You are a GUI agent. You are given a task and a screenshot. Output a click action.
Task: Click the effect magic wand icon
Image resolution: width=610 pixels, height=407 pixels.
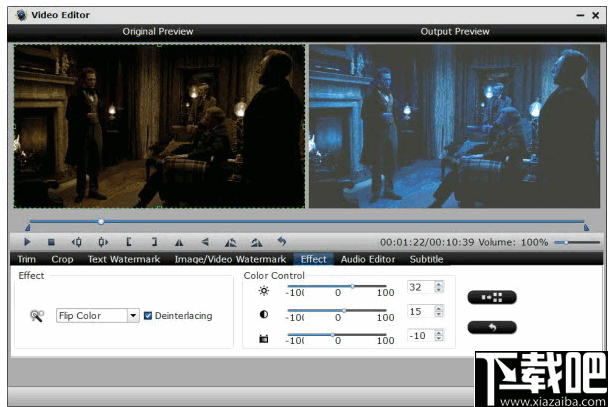37,316
